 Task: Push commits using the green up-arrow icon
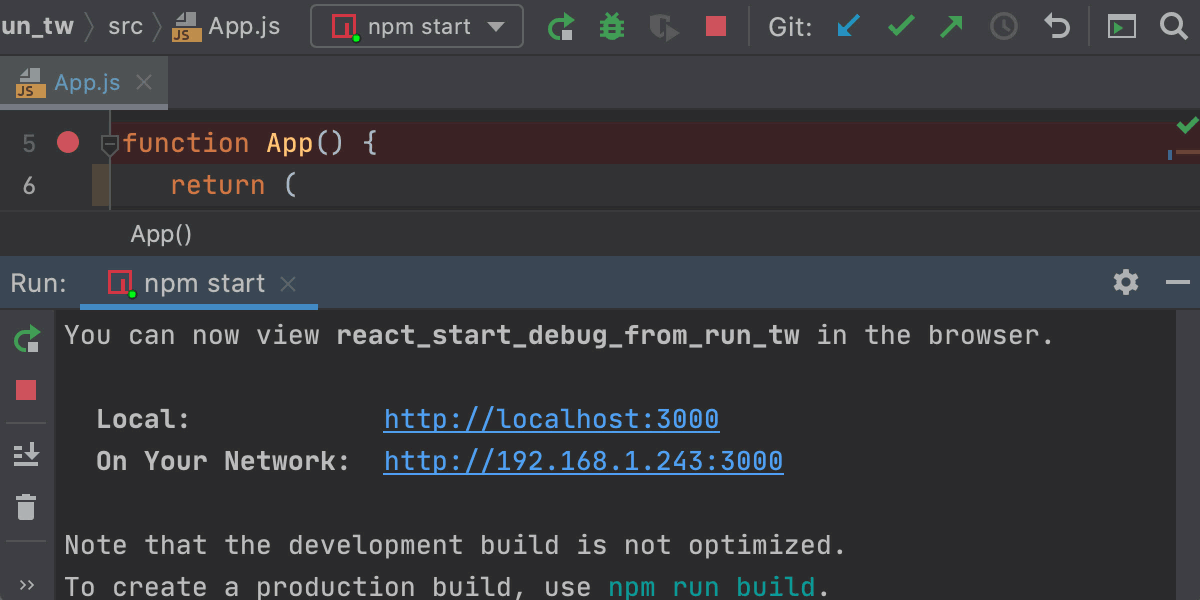951,27
